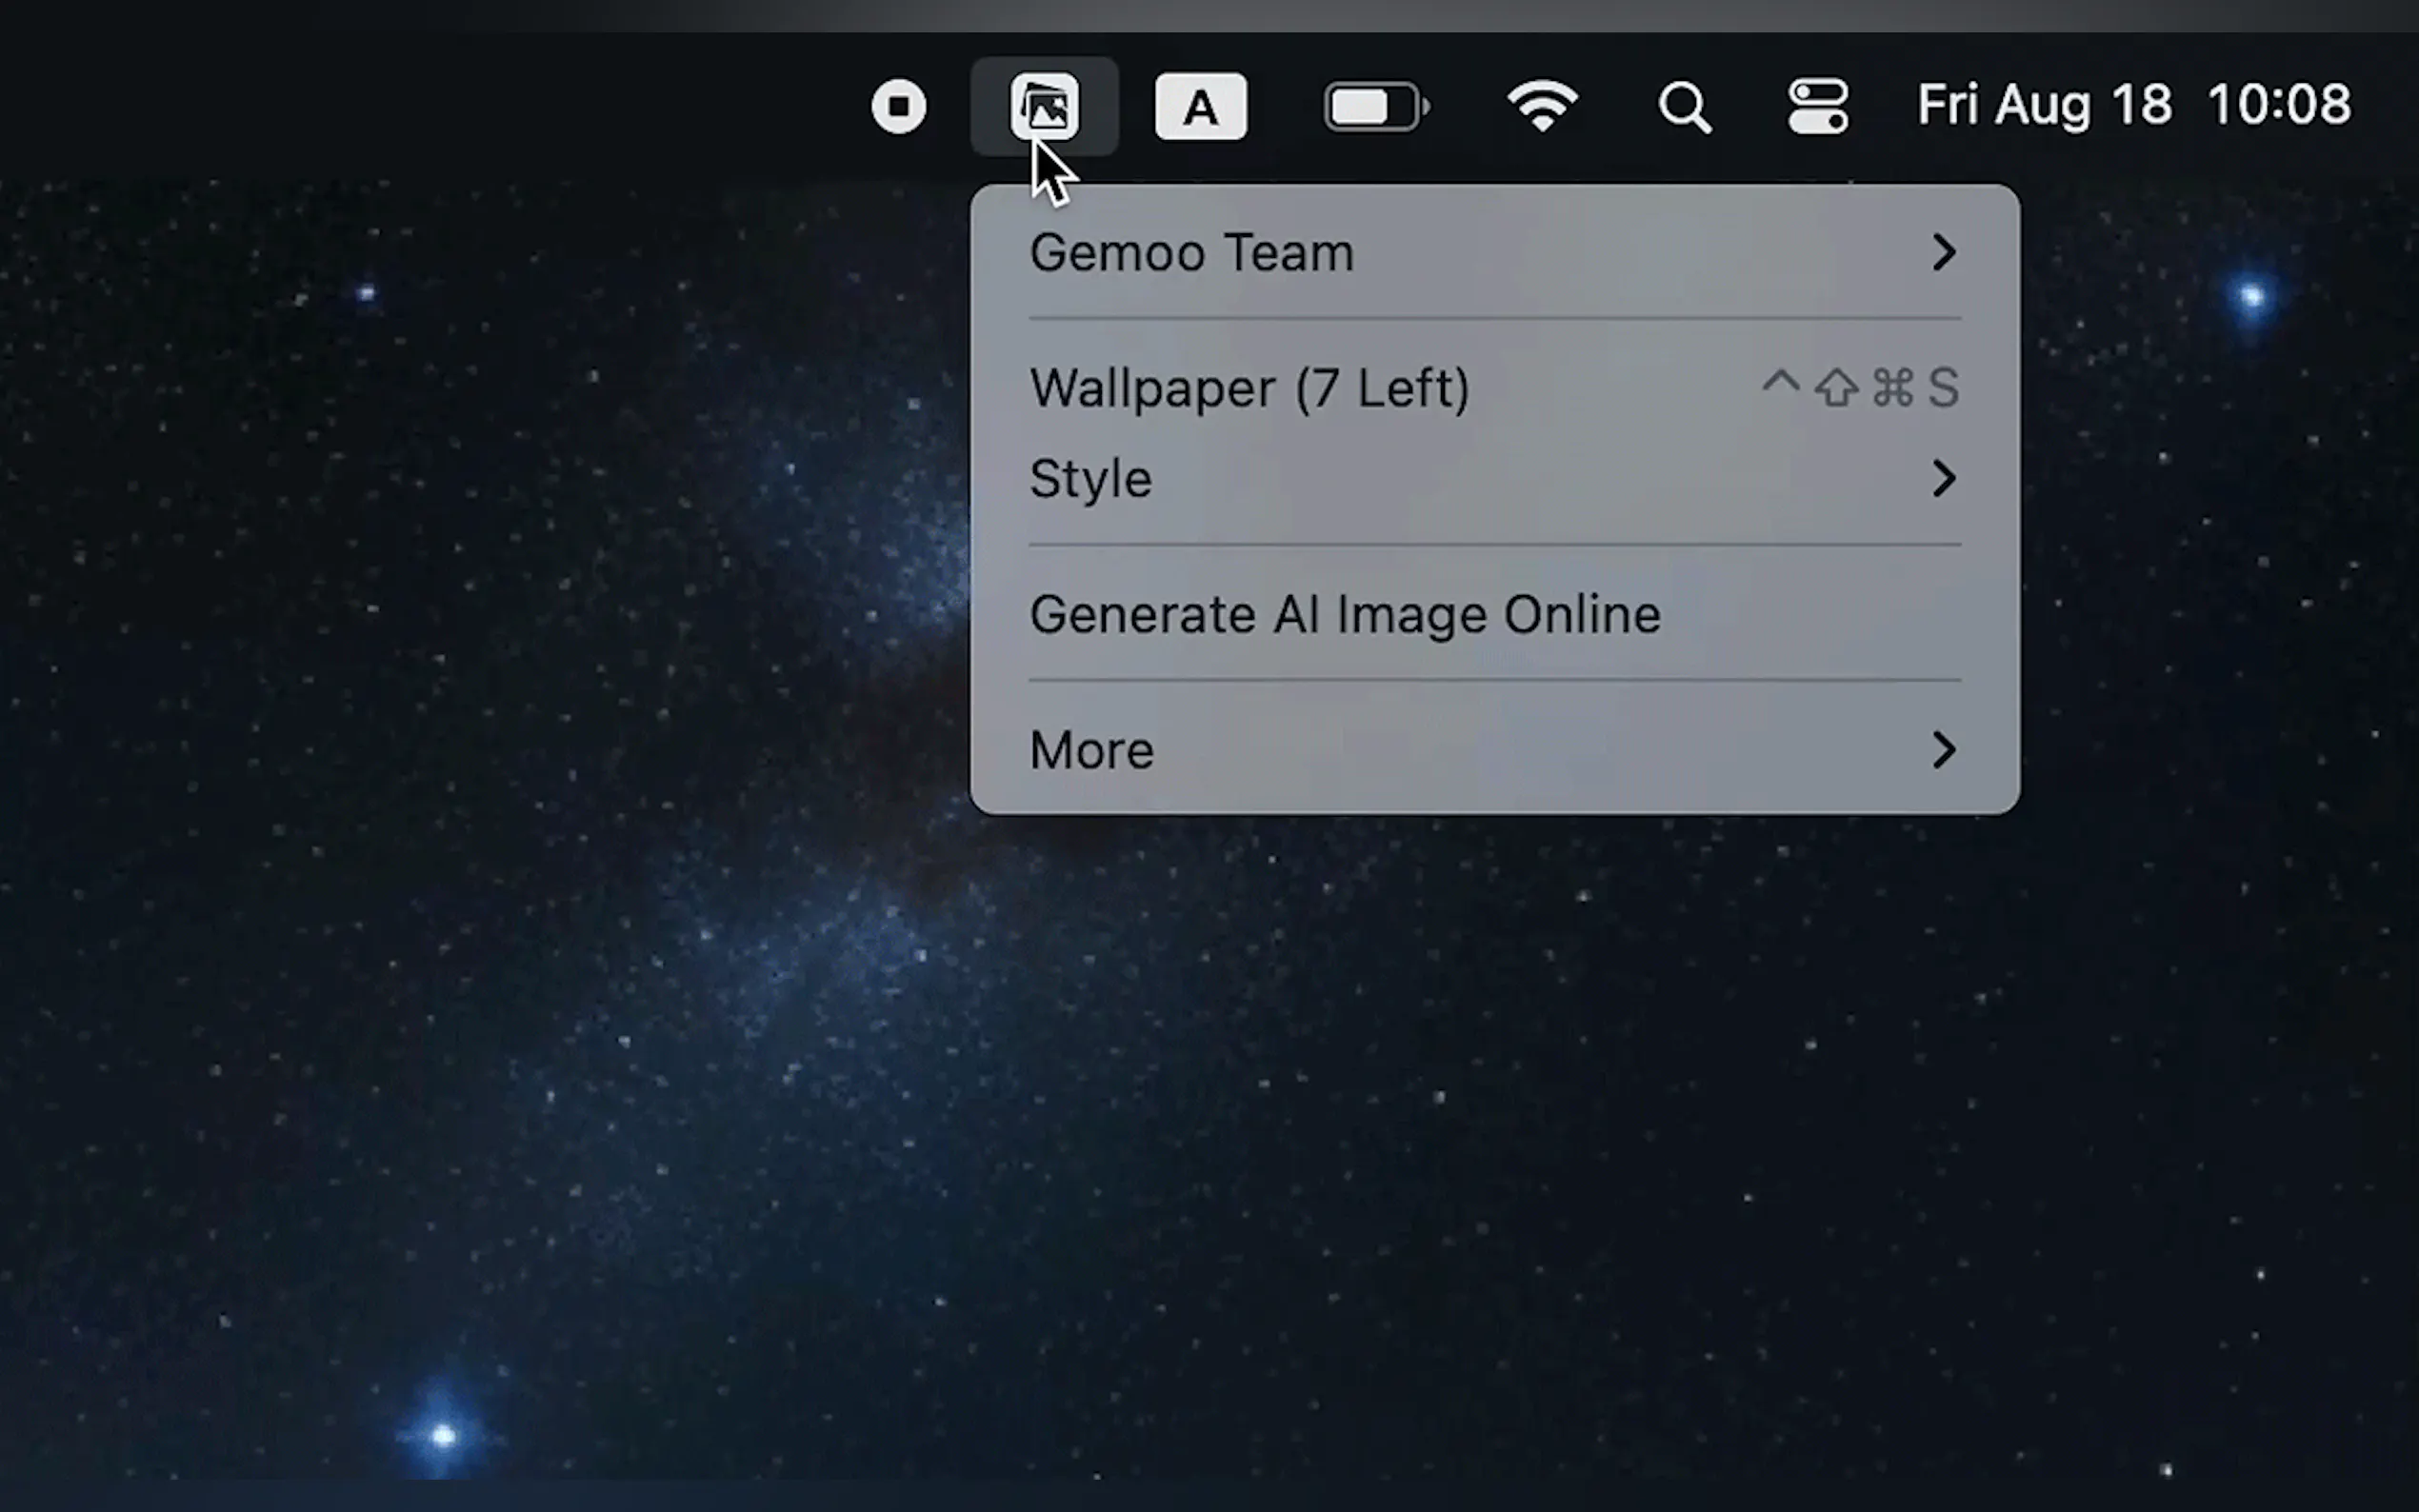2419x1512 pixels.
Task: Open the Style submenu
Action: (1091, 479)
